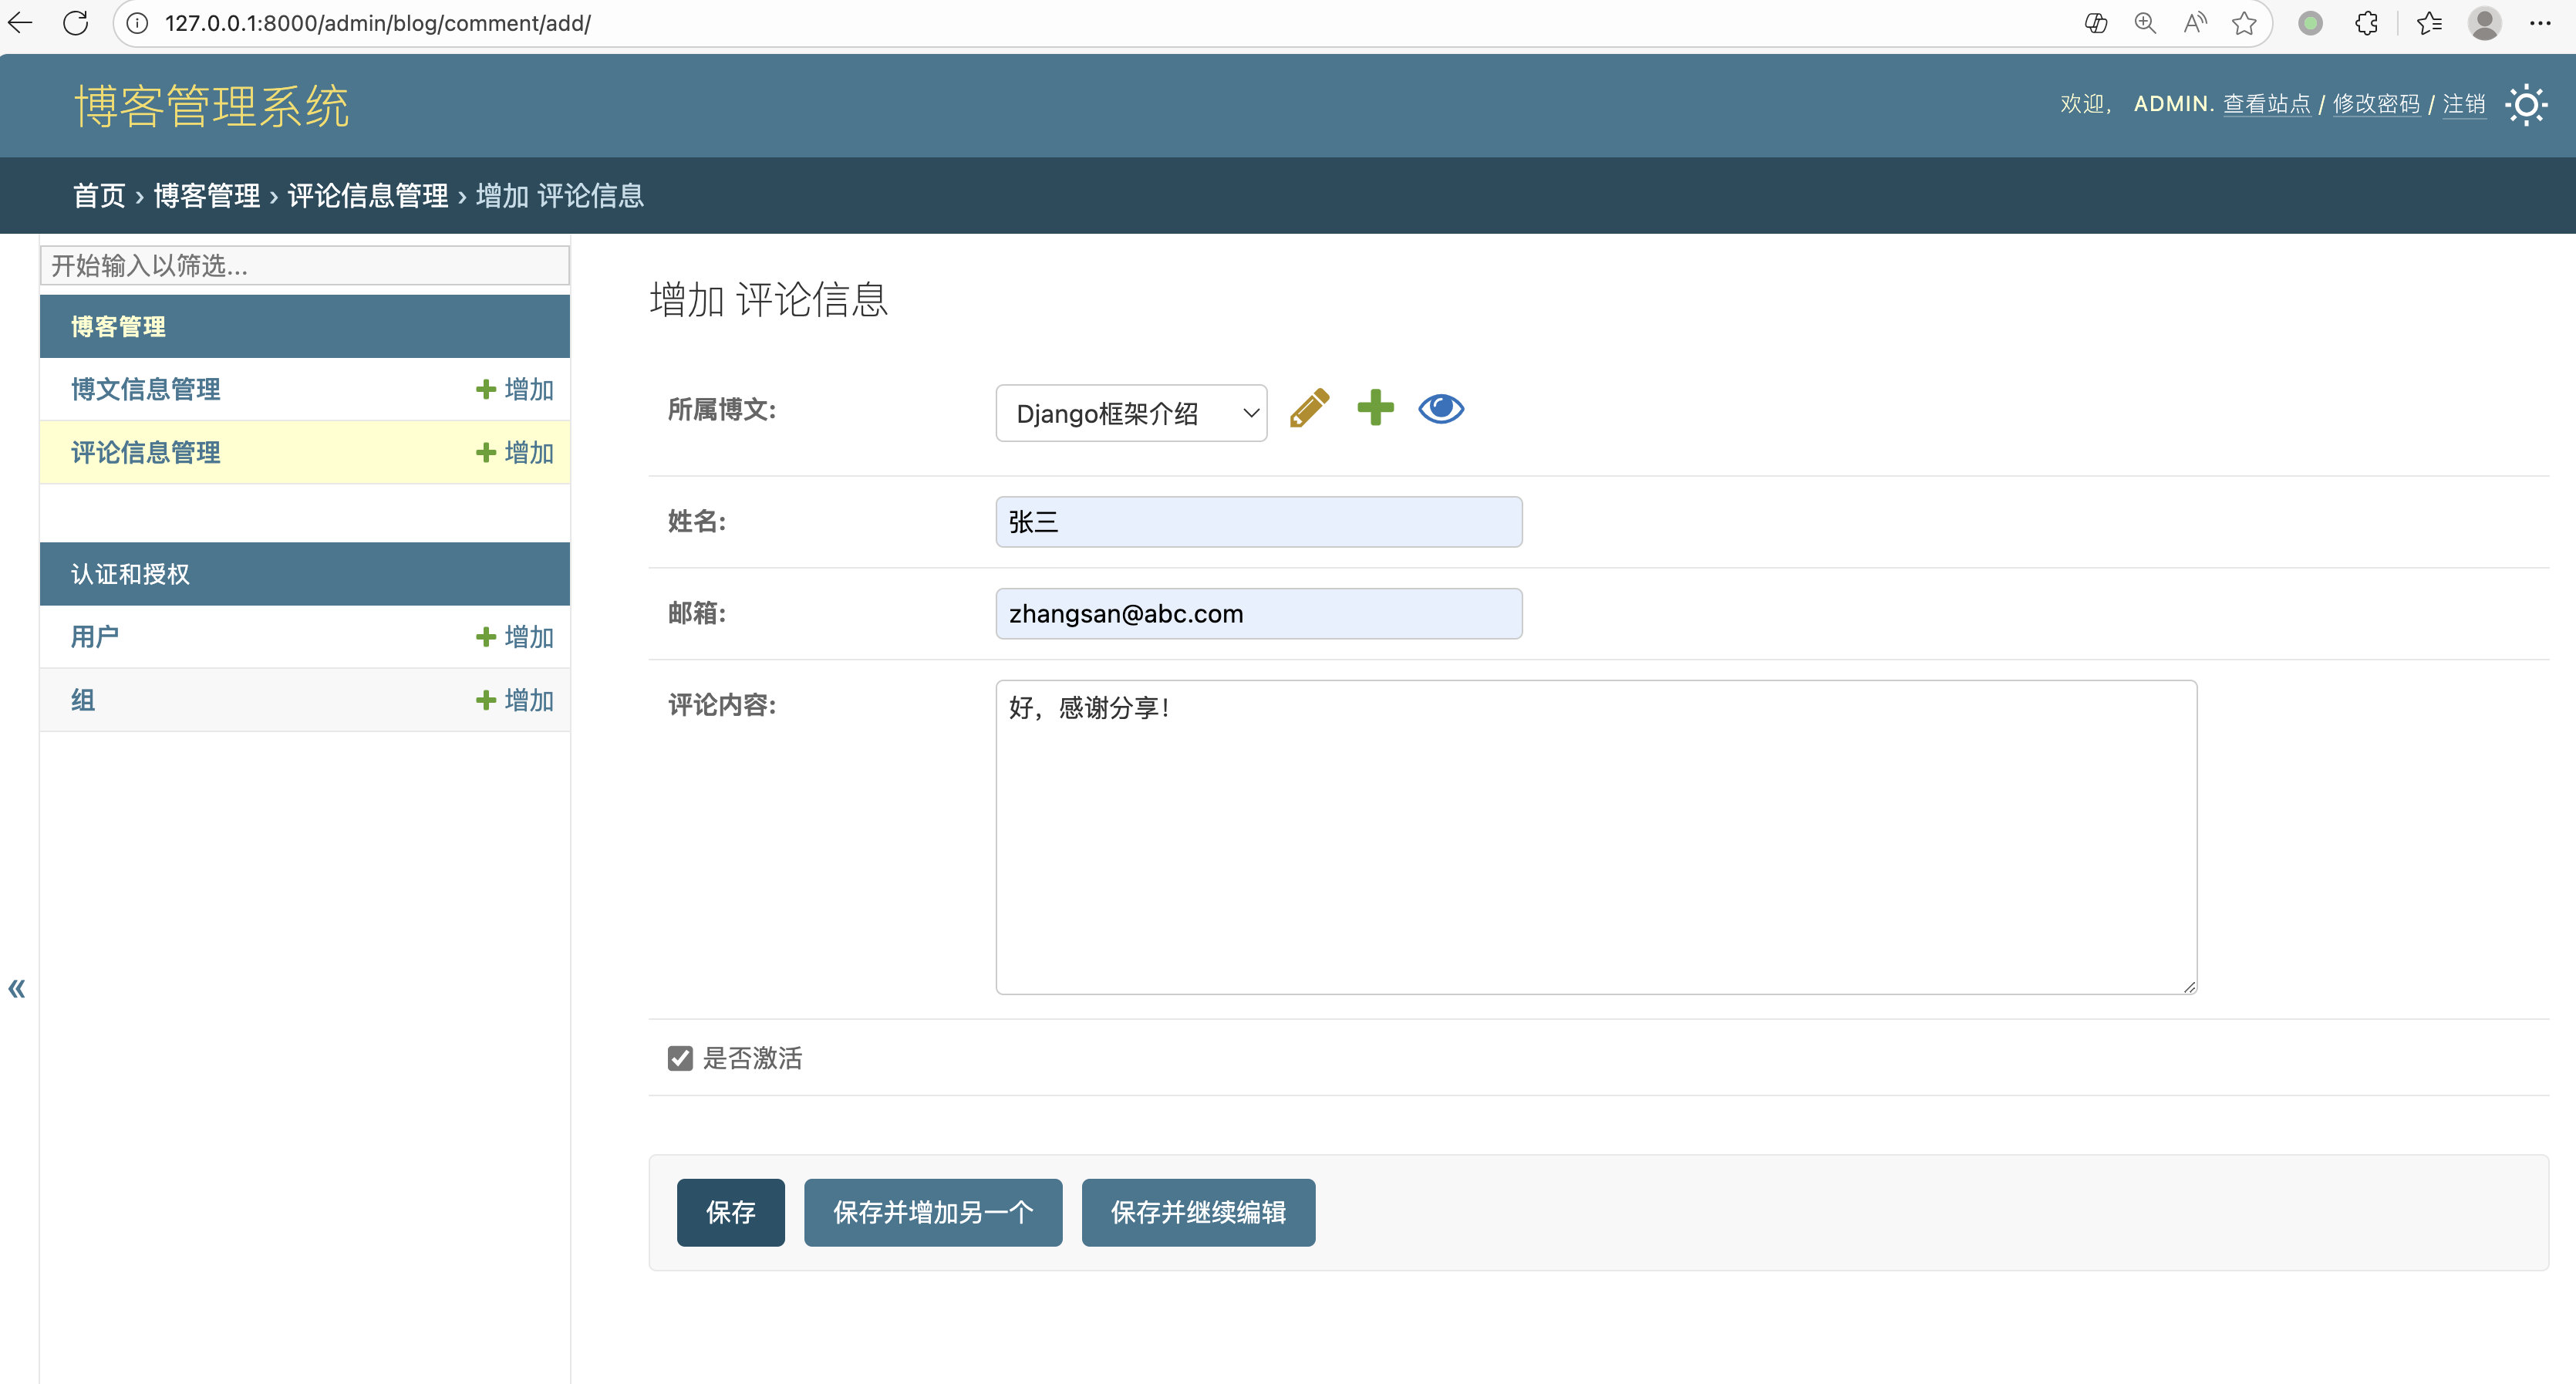Click the 是否激活 label text

click(752, 1058)
